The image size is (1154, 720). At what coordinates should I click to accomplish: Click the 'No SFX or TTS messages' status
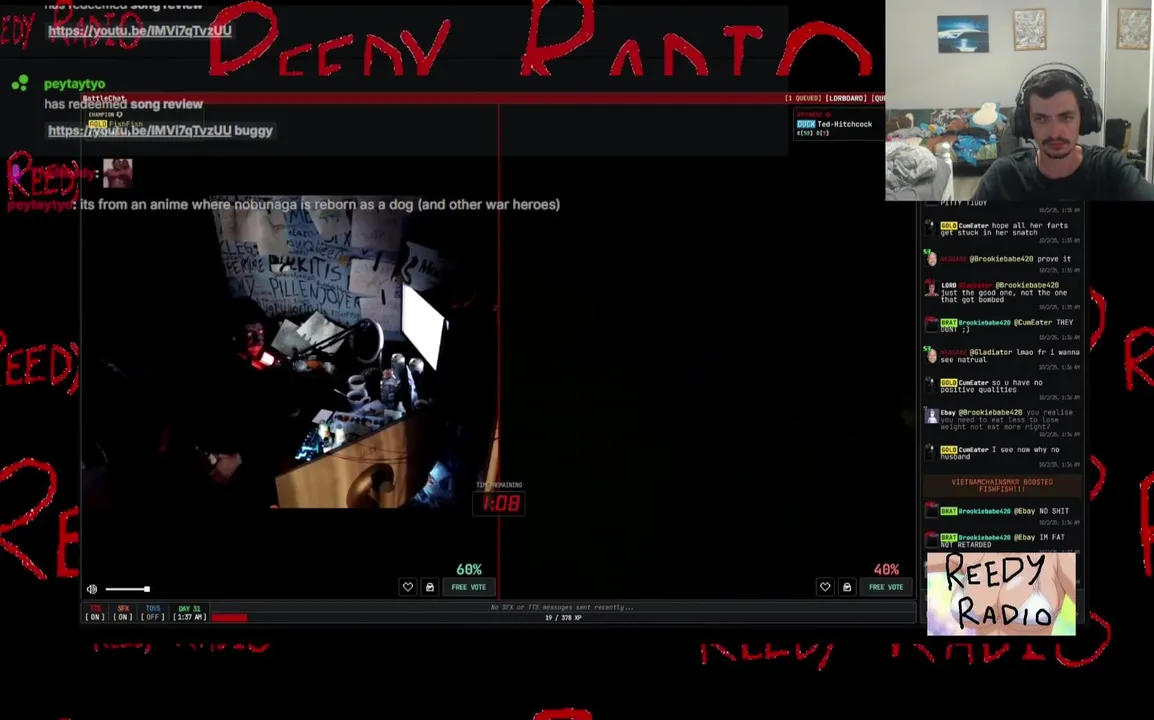(562, 607)
